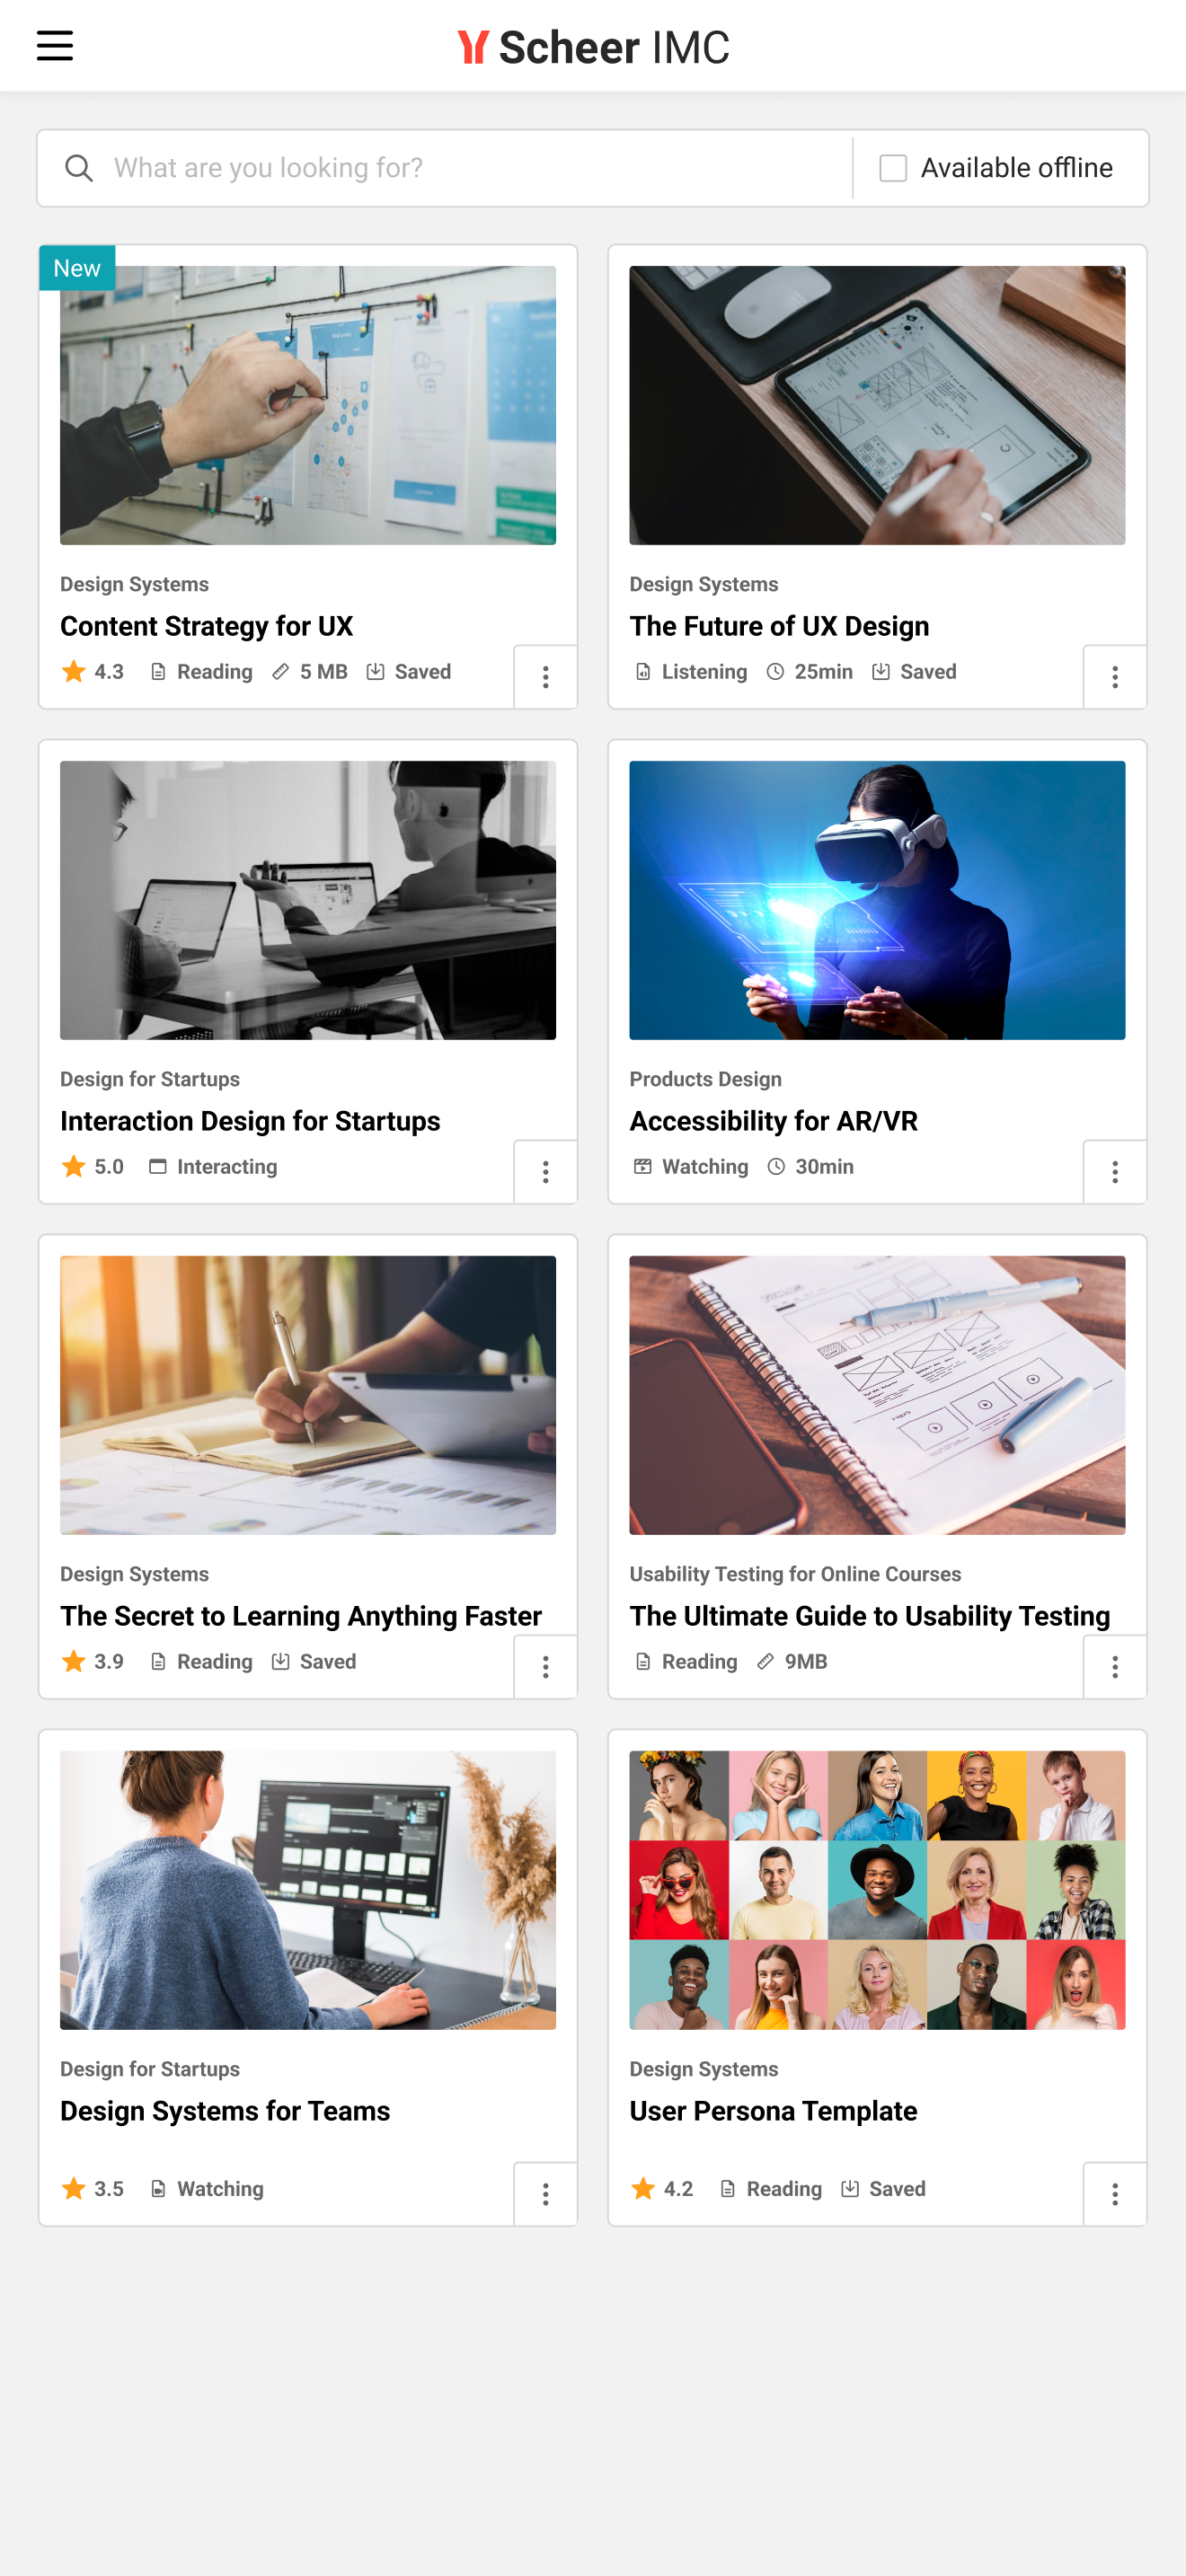
Task: Open The Secret to Learning Anything Faster title
Action: 301,1616
